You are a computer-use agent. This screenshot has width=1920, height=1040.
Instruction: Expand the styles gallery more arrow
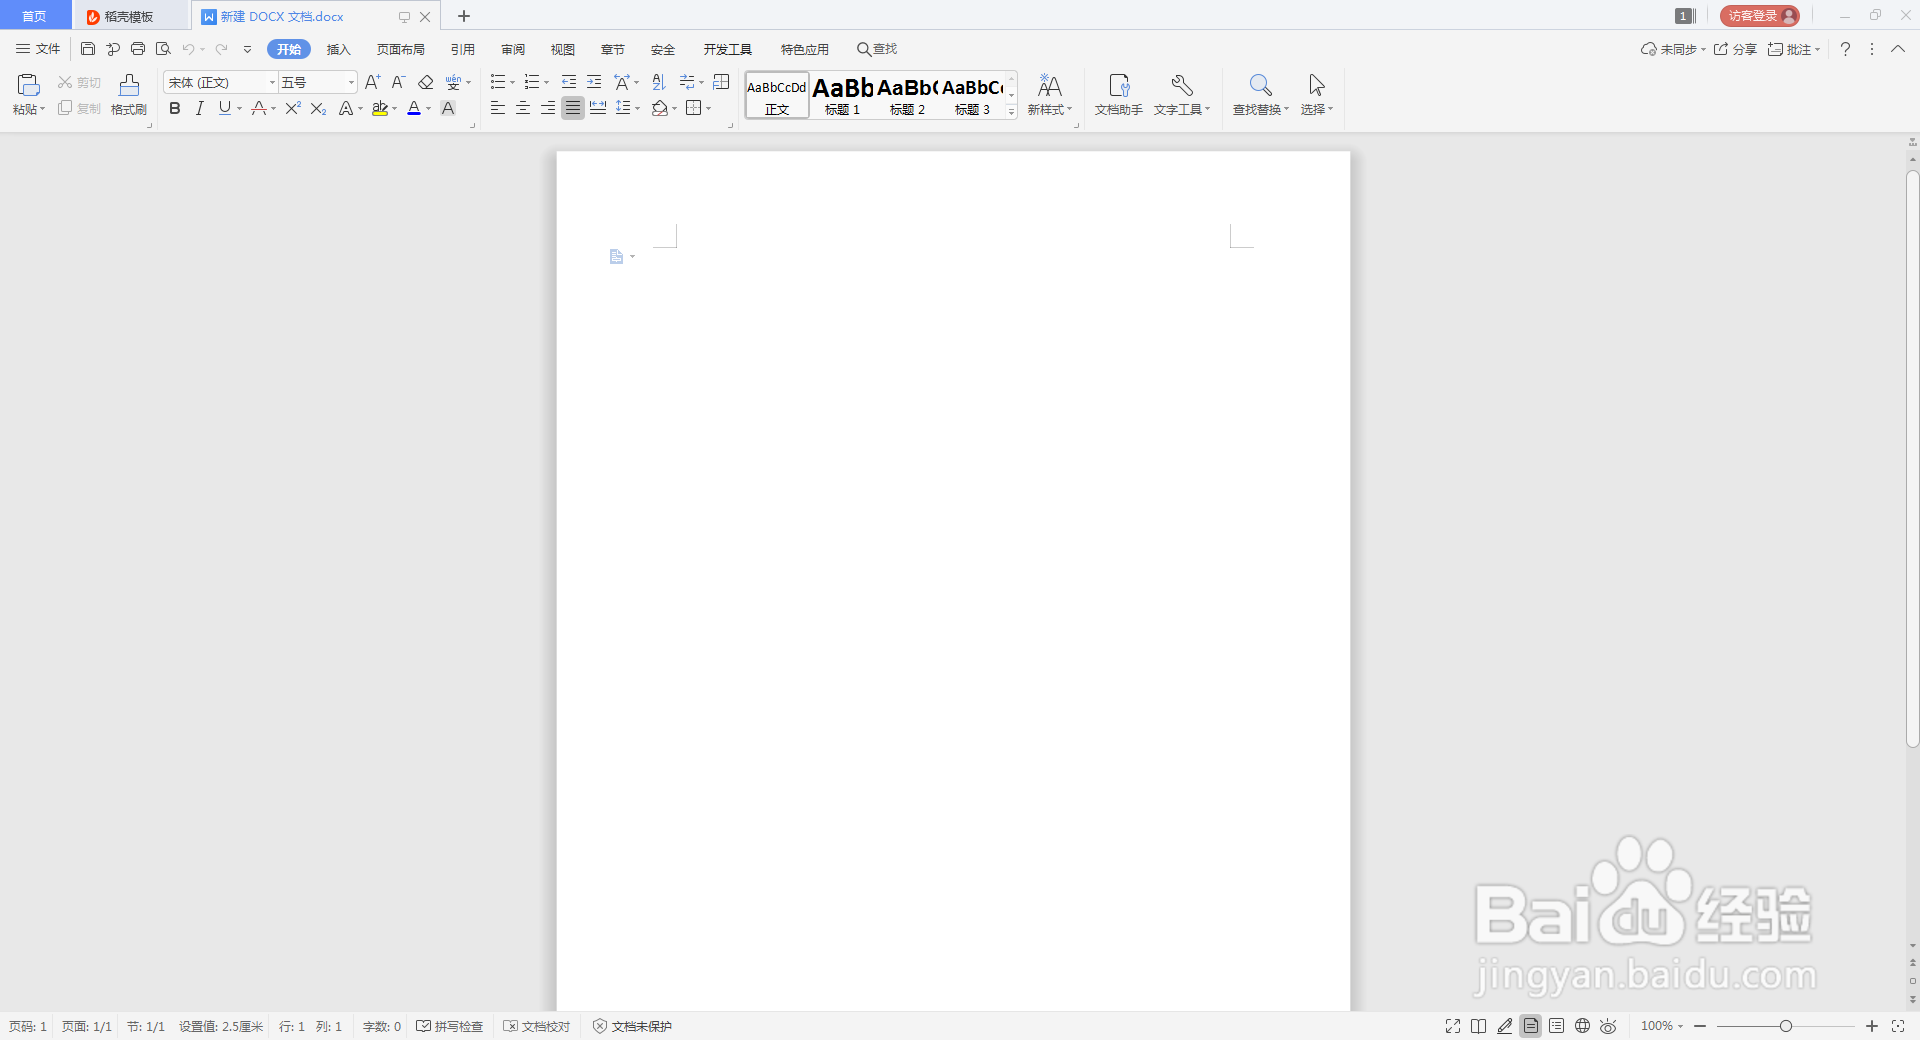[1012, 112]
